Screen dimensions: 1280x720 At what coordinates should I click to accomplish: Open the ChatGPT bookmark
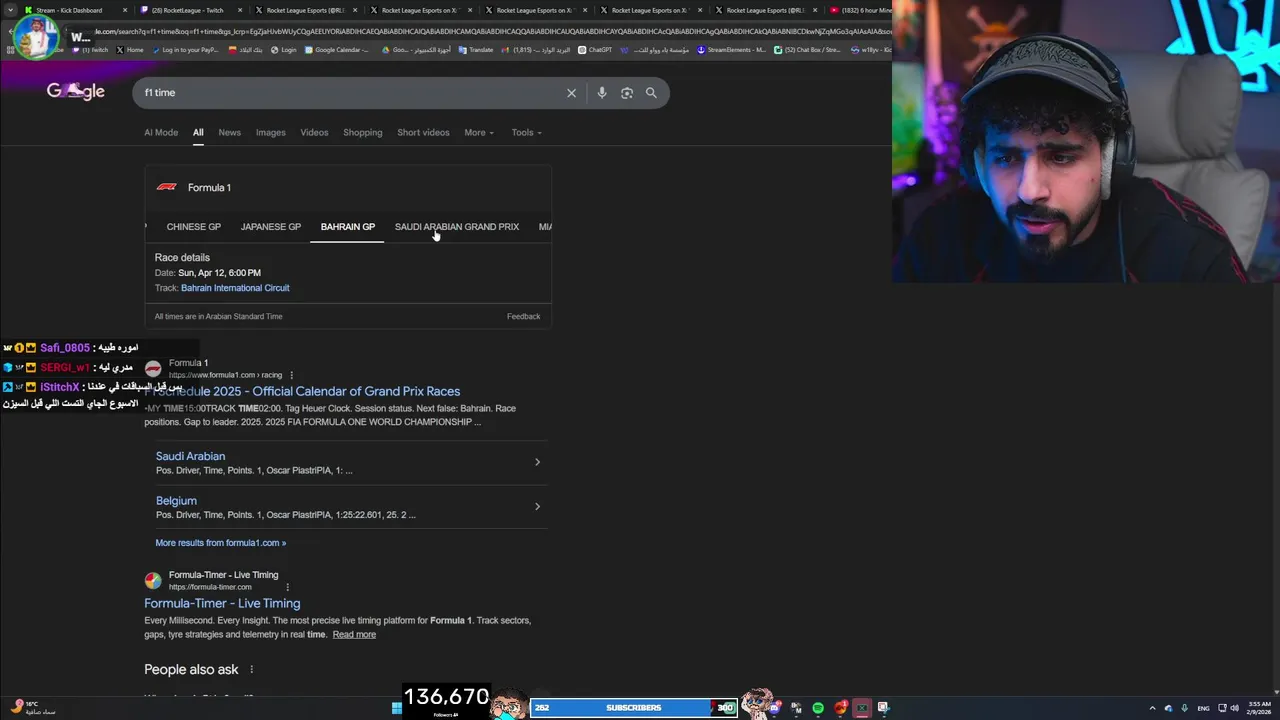(595, 50)
